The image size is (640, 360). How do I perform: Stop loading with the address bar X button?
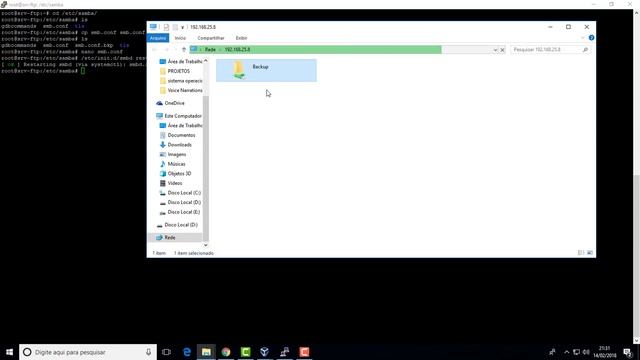coord(502,50)
